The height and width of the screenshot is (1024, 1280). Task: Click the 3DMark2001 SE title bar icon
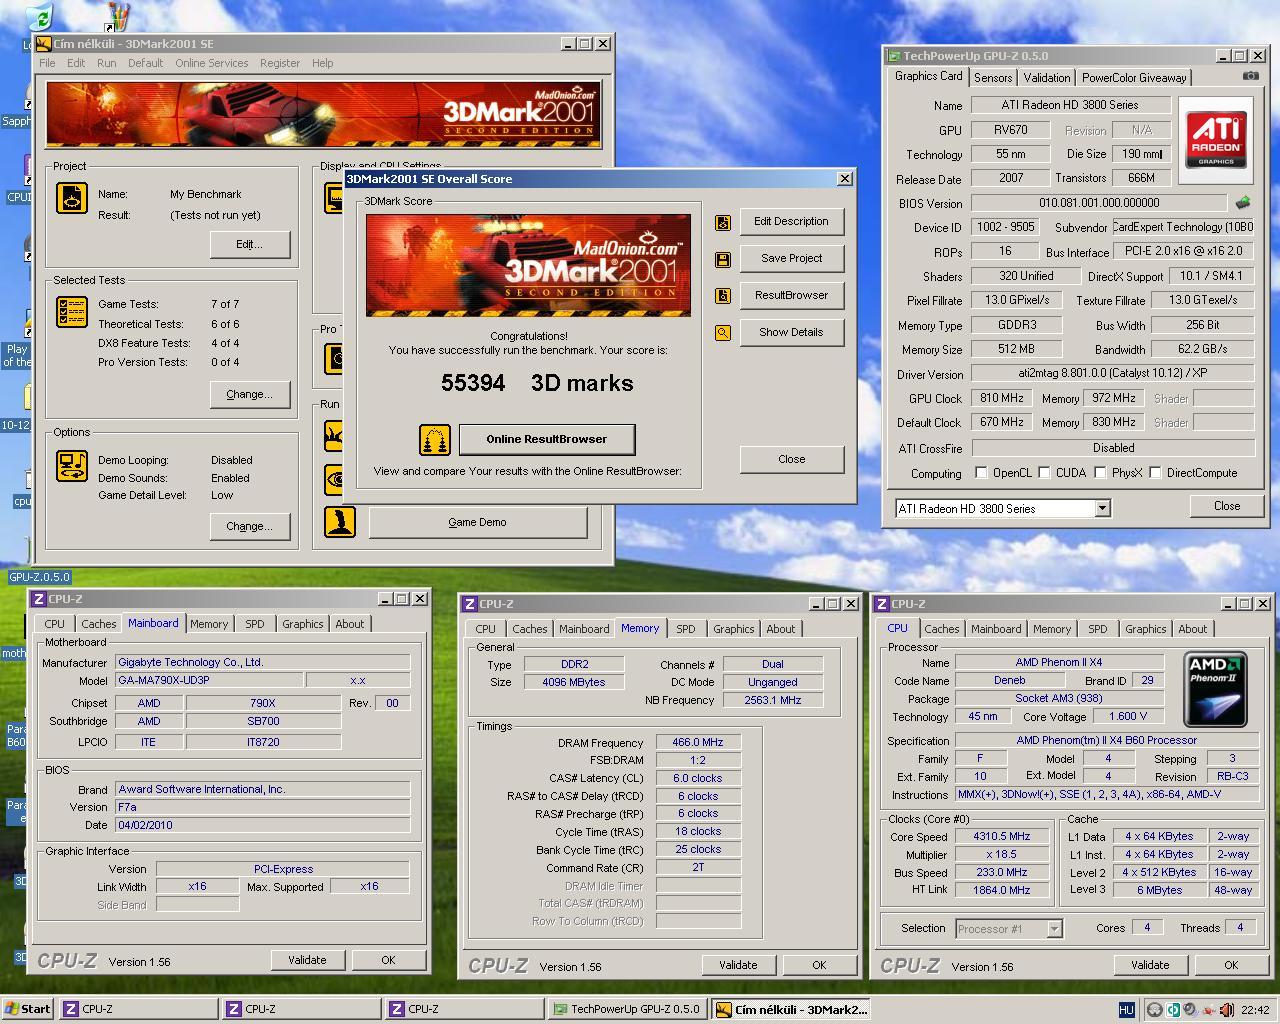tap(43, 44)
